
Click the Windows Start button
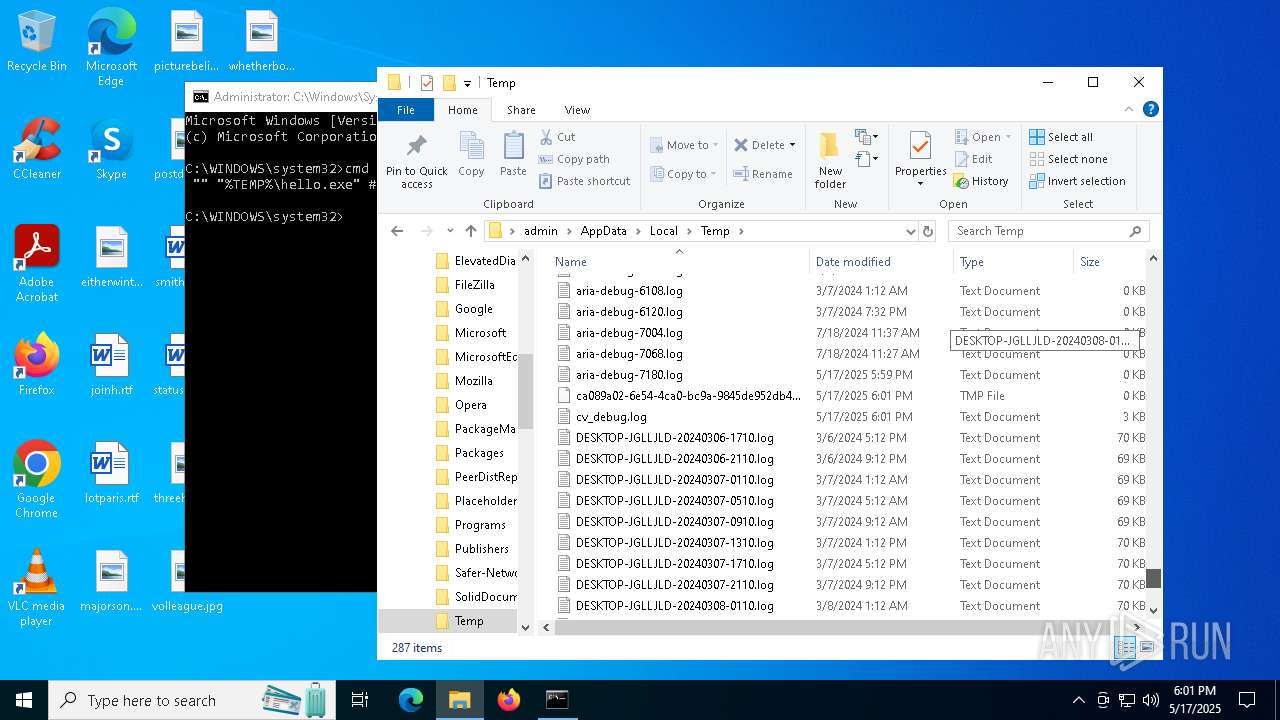pos(24,700)
